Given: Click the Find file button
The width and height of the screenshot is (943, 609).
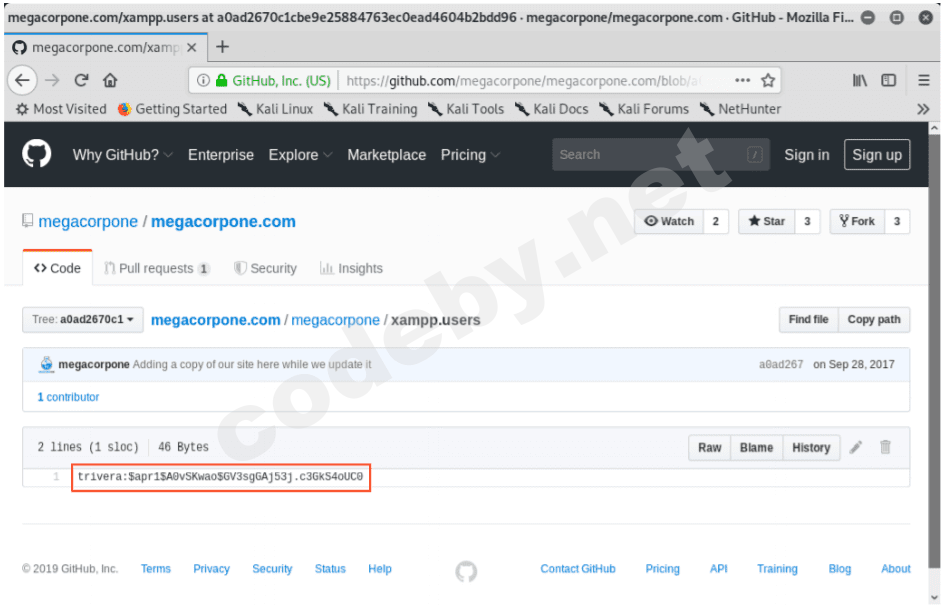Looking at the screenshot, I should [x=808, y=320].
